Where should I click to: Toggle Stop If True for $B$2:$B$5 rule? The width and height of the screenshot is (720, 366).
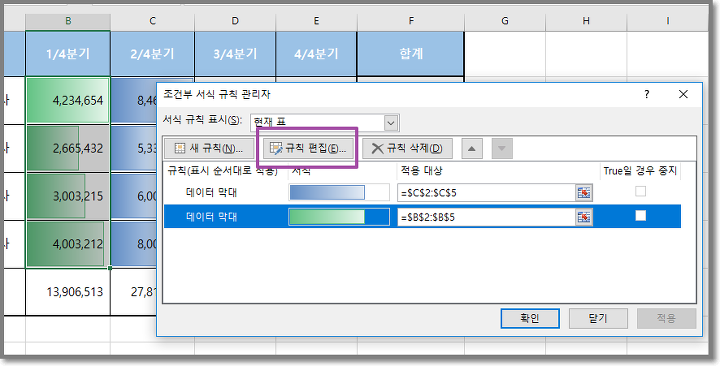[640, 215]
